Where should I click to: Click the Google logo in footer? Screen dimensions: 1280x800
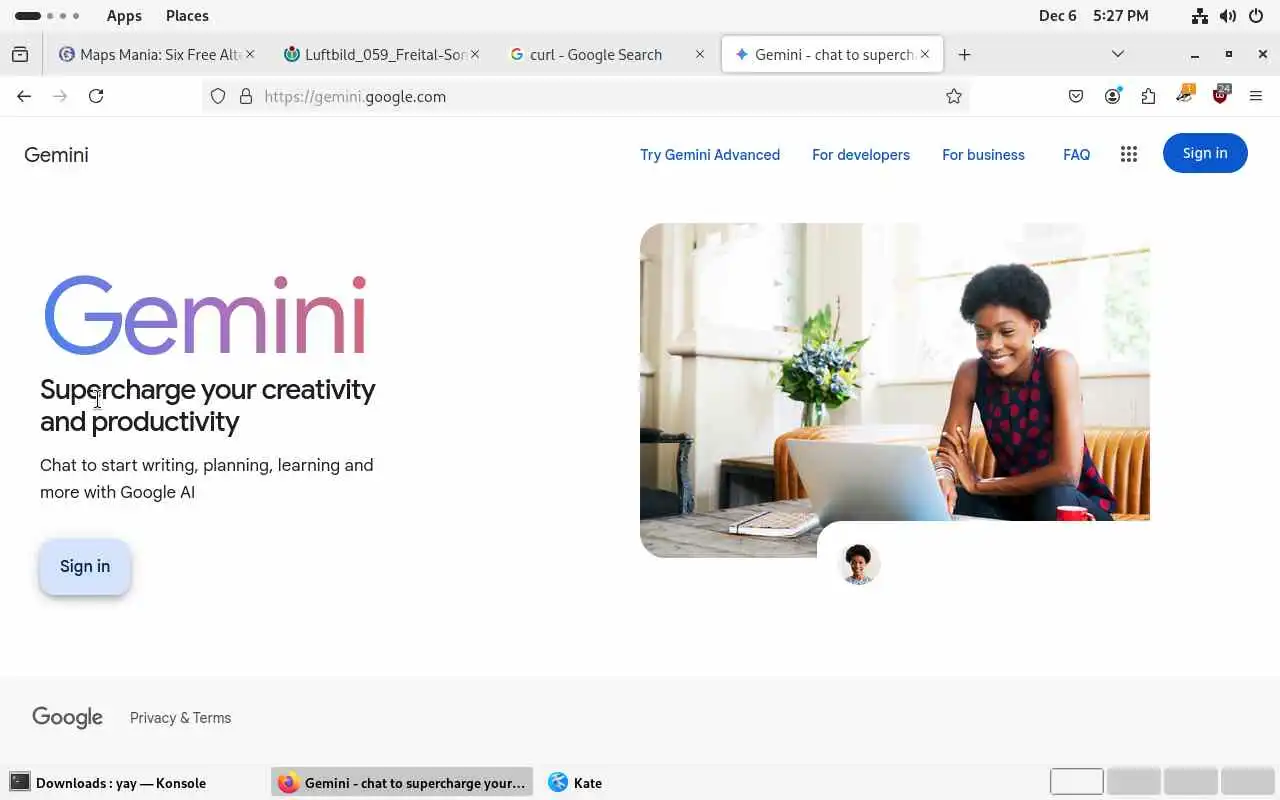point(67,717)
